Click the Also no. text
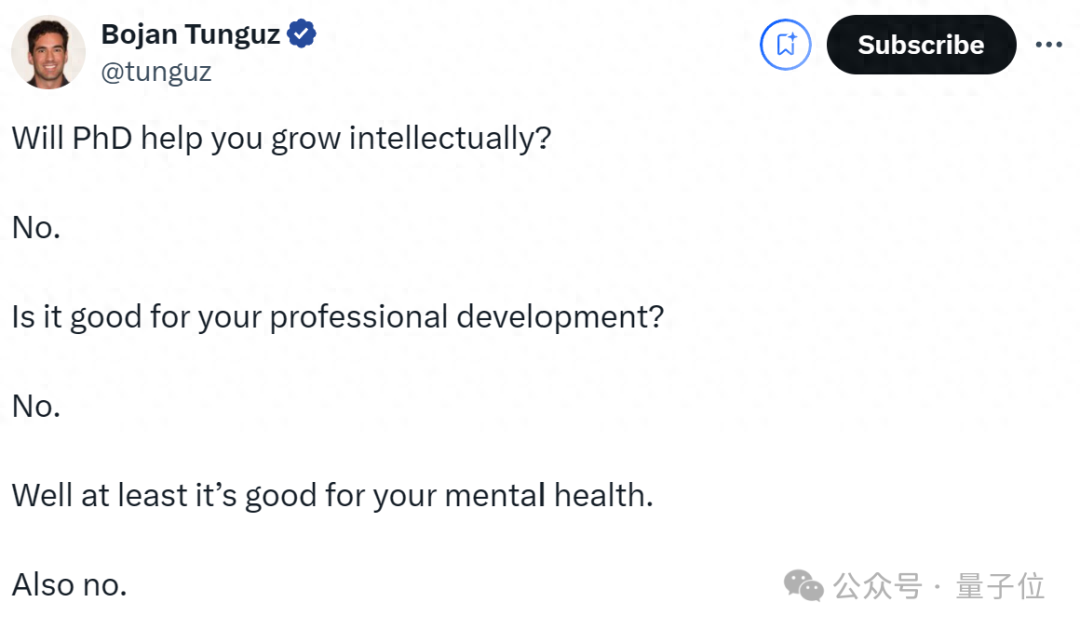This screenshot has width=1080, height=629. coord(68,584)
